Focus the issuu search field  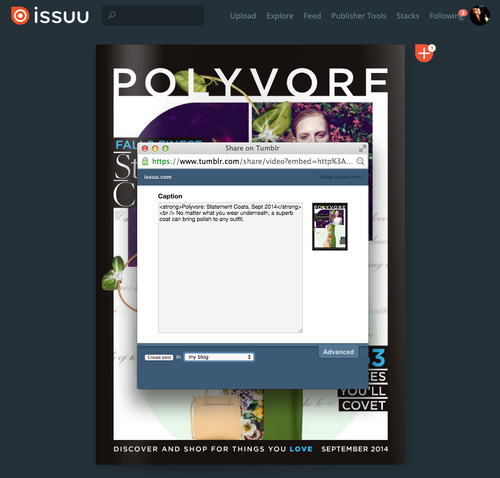click(153, 15)
